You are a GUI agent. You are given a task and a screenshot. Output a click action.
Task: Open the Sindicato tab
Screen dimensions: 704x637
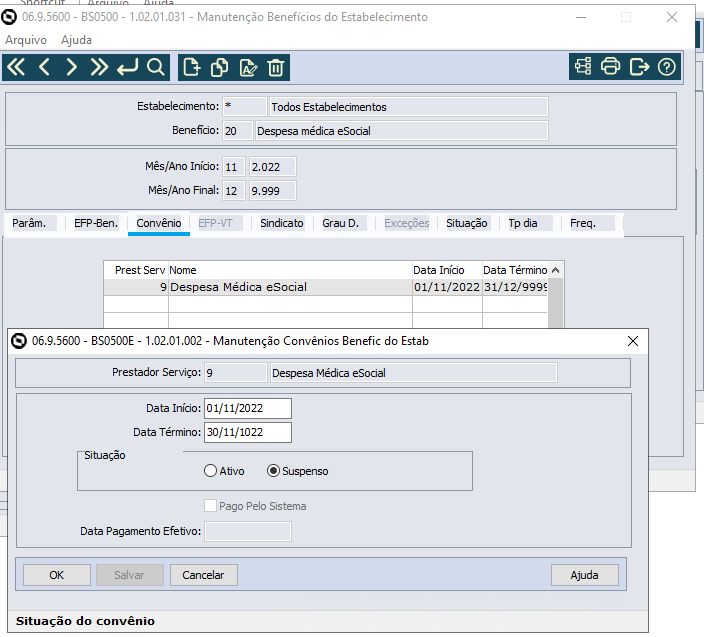[282, 223]
